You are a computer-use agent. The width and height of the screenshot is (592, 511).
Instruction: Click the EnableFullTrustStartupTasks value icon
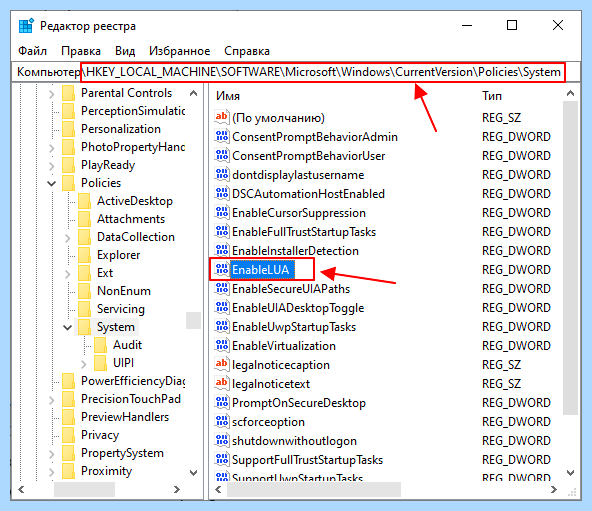[x=222, y=231]
